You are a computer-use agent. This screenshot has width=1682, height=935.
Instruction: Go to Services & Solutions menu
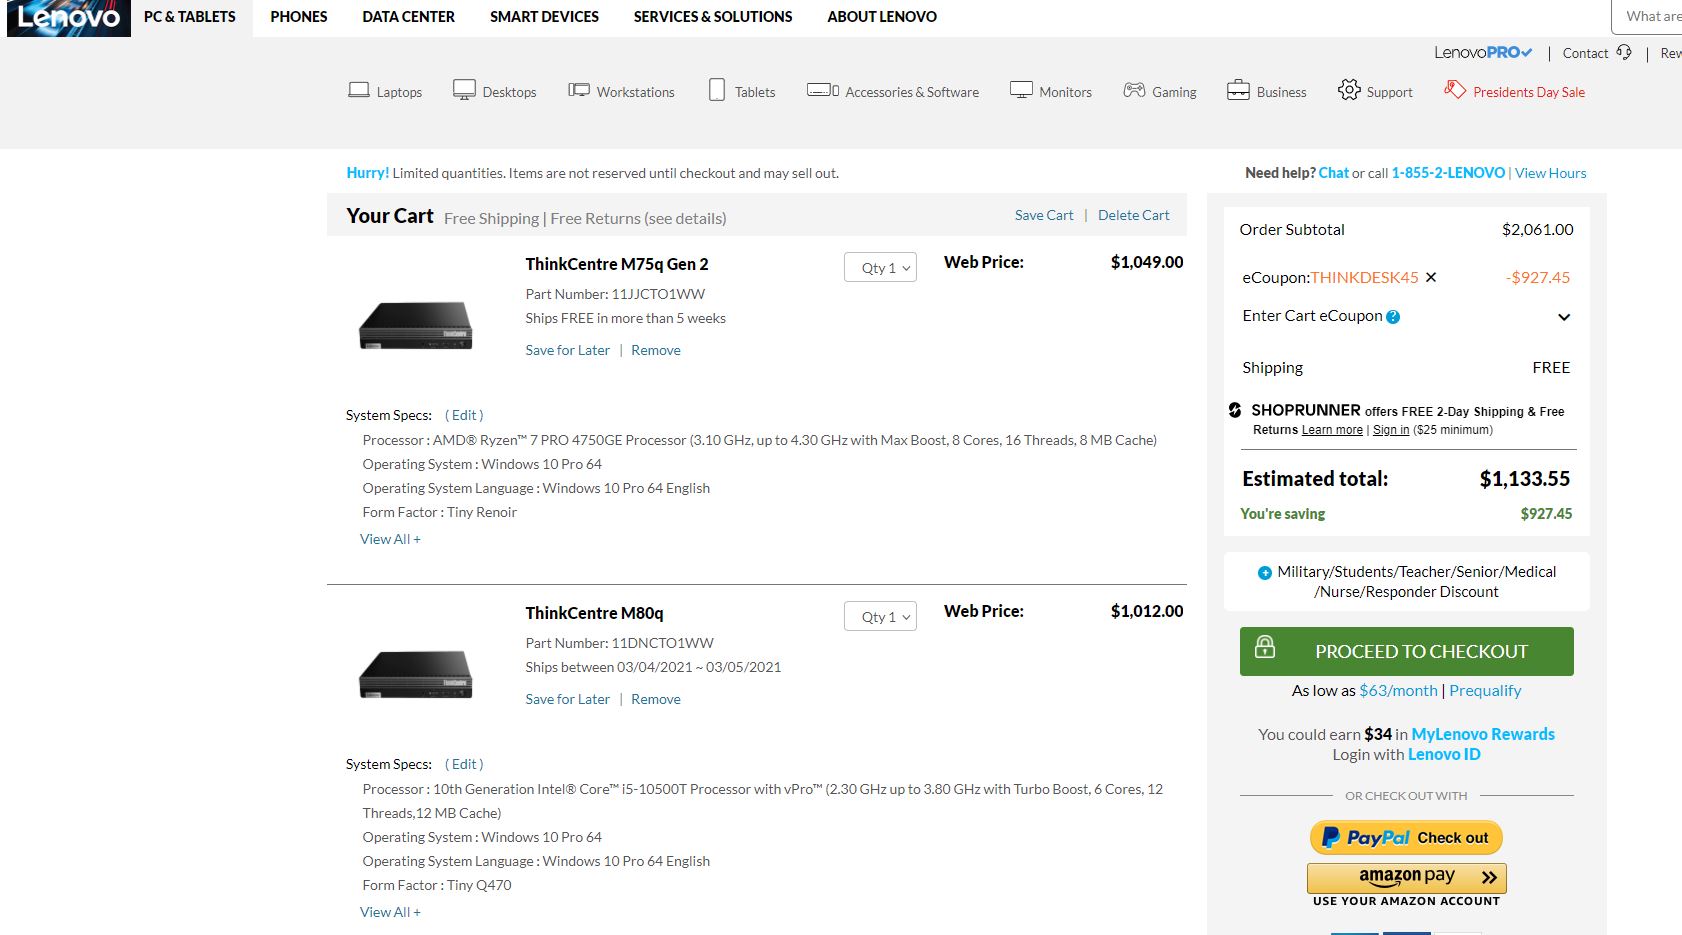713,17
